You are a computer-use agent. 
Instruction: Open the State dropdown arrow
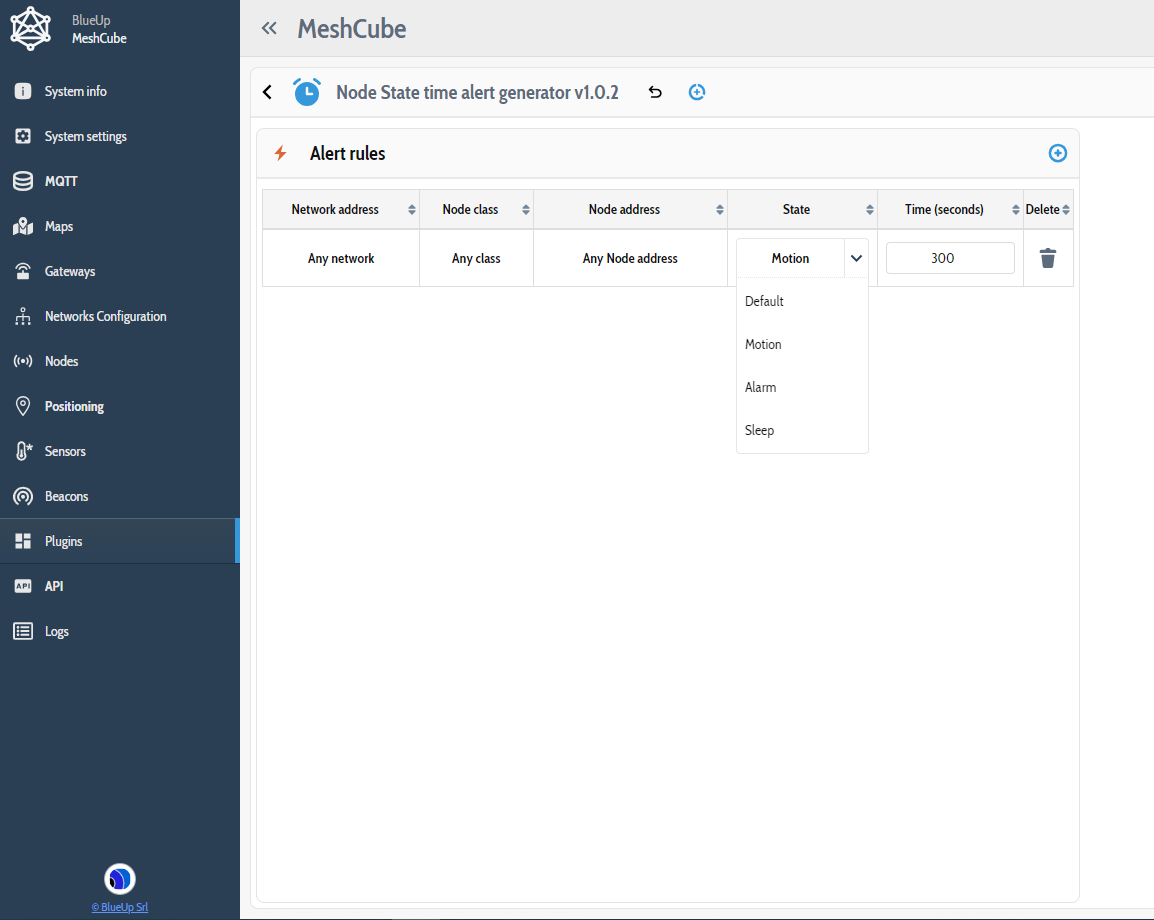coord(856,258)
